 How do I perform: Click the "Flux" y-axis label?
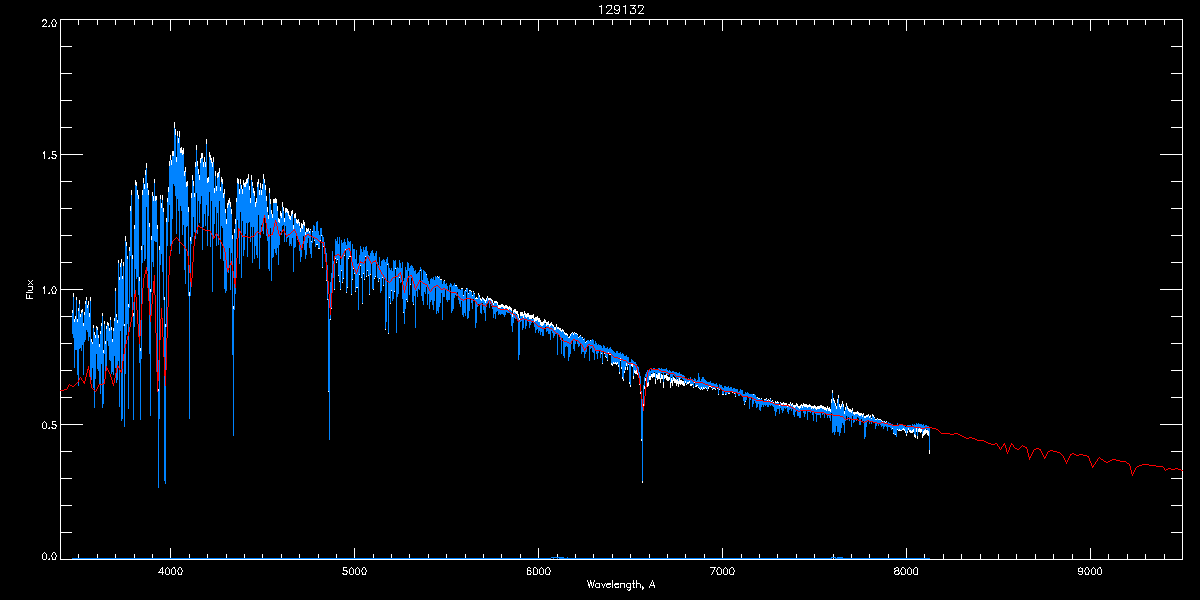[30, 290]
